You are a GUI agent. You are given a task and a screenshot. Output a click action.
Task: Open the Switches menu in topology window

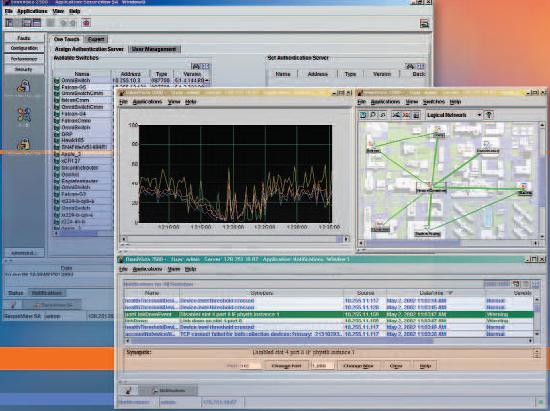[x=434, y=102]
